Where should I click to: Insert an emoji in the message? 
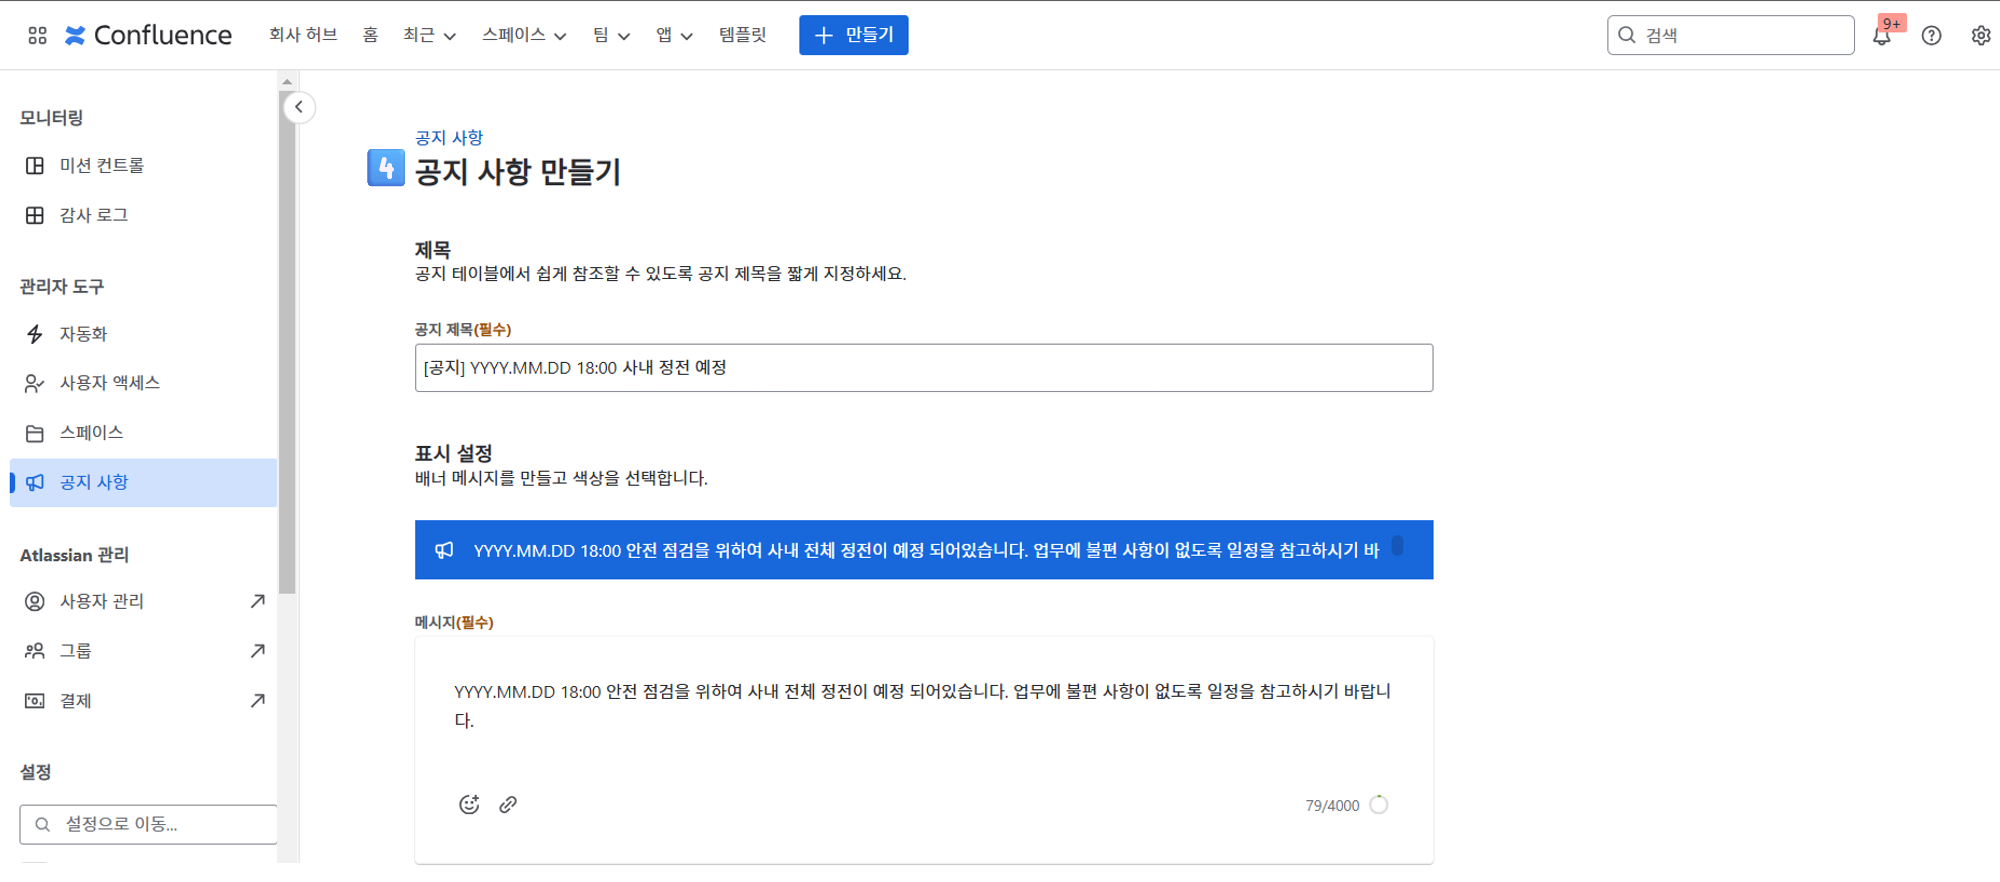click(x=469, y=804)
